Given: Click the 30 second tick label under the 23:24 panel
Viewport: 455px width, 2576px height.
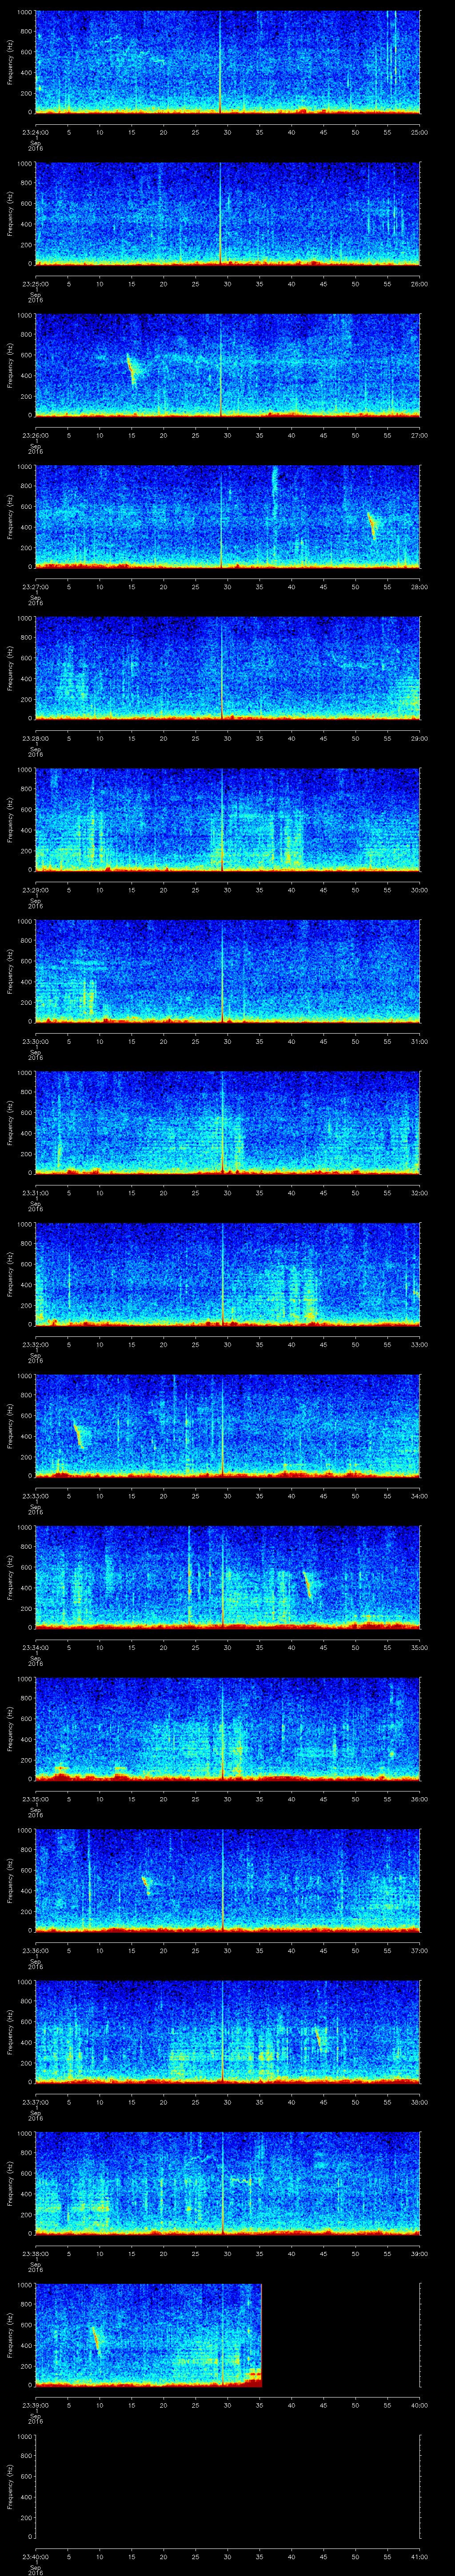Looking at the screenshot, I should click(227, 132).
